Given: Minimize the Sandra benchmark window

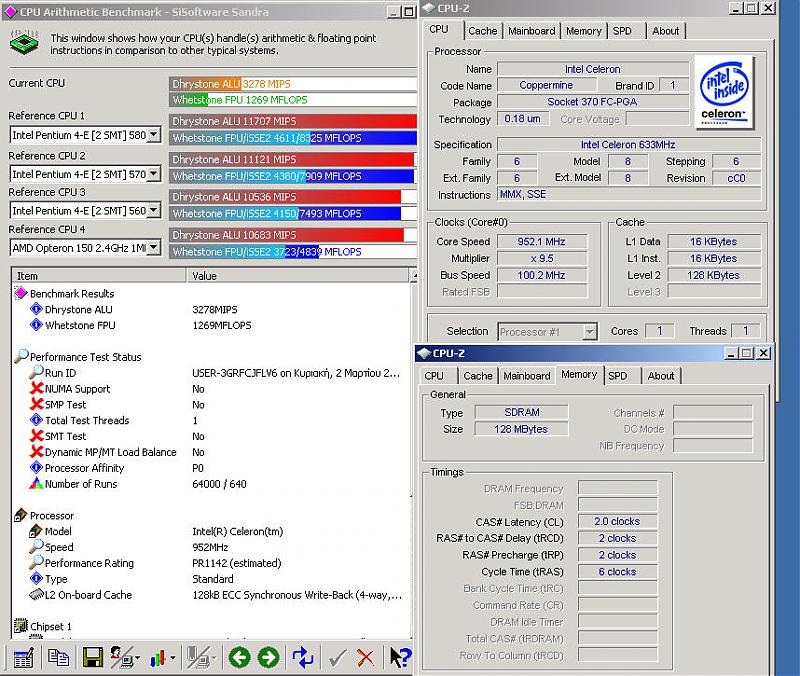Looking at the screenshot, I should [x=393, y=12].
